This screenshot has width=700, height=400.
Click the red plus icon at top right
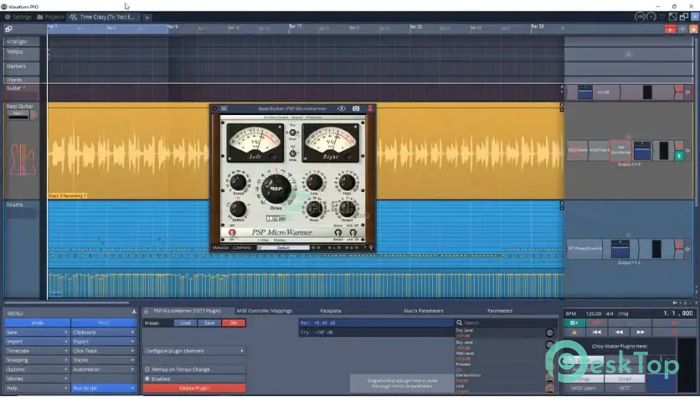(x=669, y=30)
